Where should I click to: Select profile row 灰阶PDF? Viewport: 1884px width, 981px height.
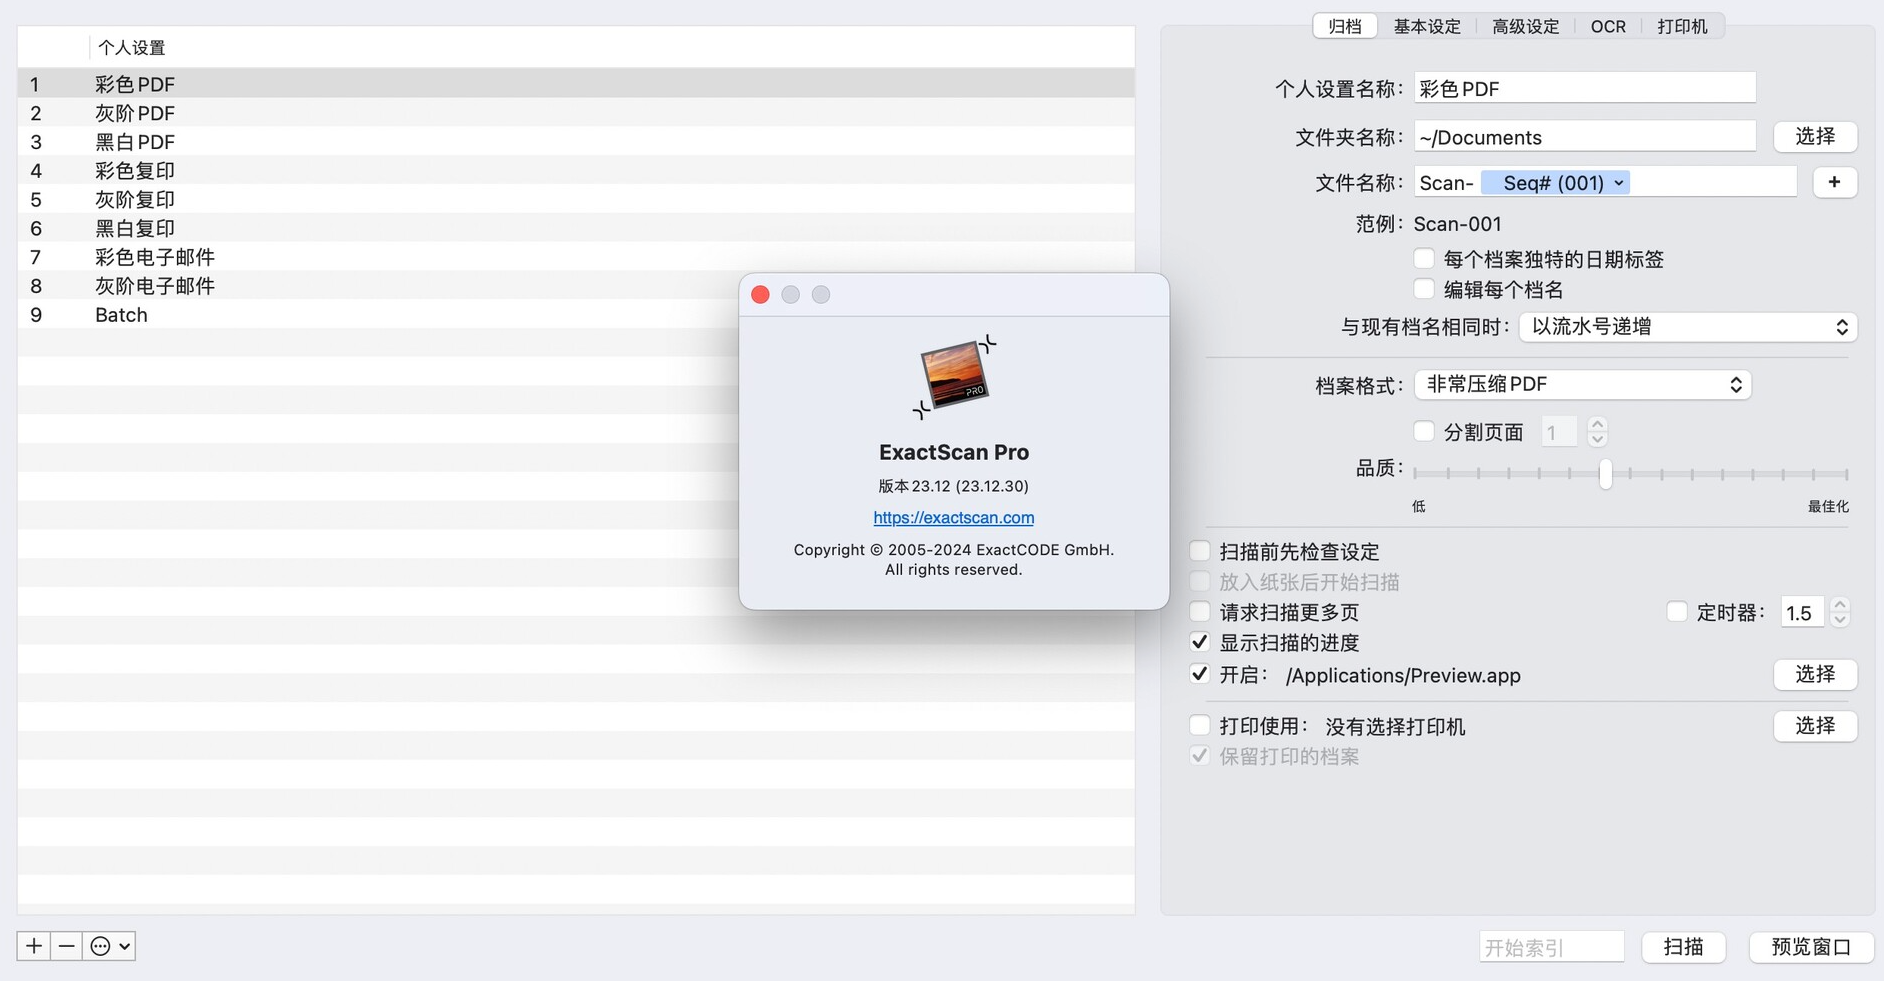(576, 113)
